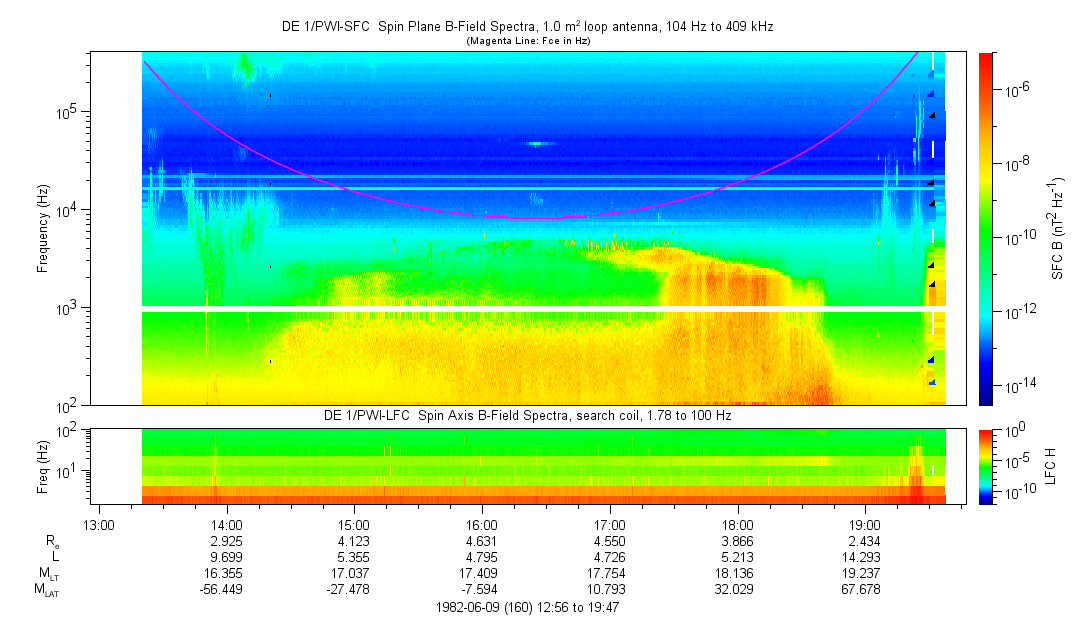Image resolution: width=1083 pixels, height=620 pixels.
Task: Click the MLAT value -56.449
Action: click(x=227, y=589)
